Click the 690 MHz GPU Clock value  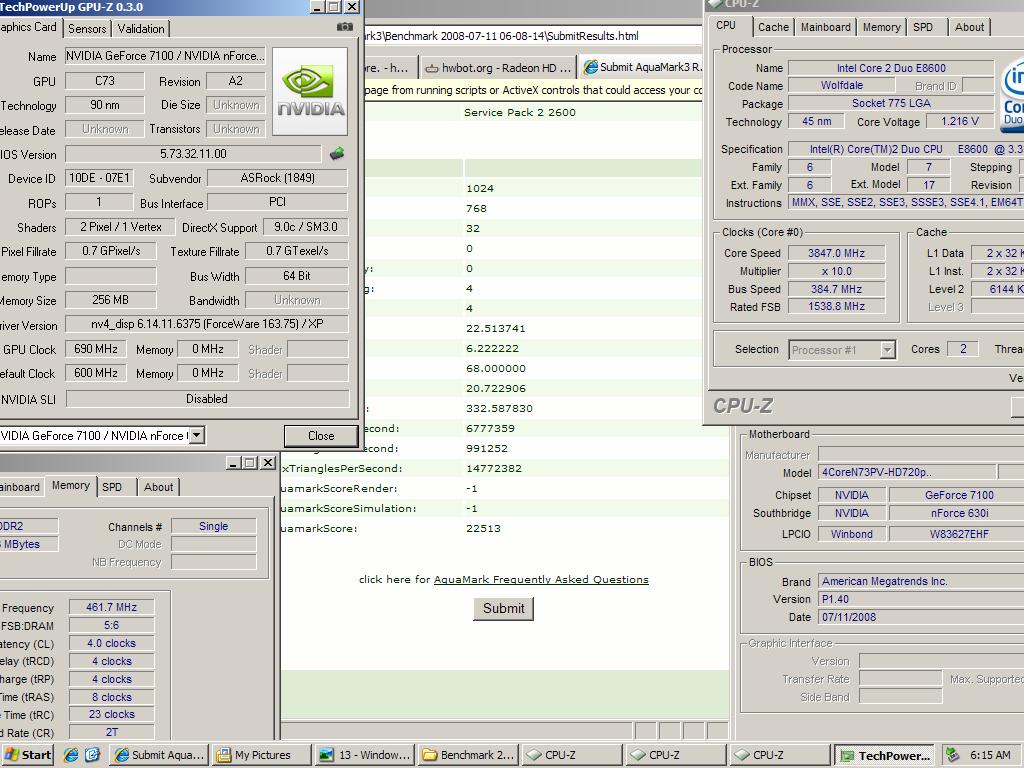click(95, 349)
